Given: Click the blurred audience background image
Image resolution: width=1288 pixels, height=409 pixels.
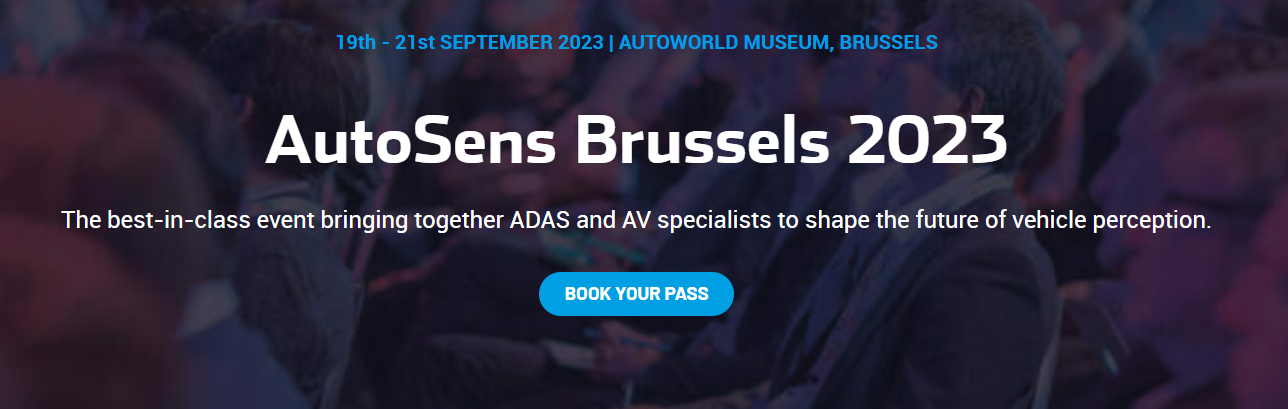Looking at the screenshot, I should point(150,330).
